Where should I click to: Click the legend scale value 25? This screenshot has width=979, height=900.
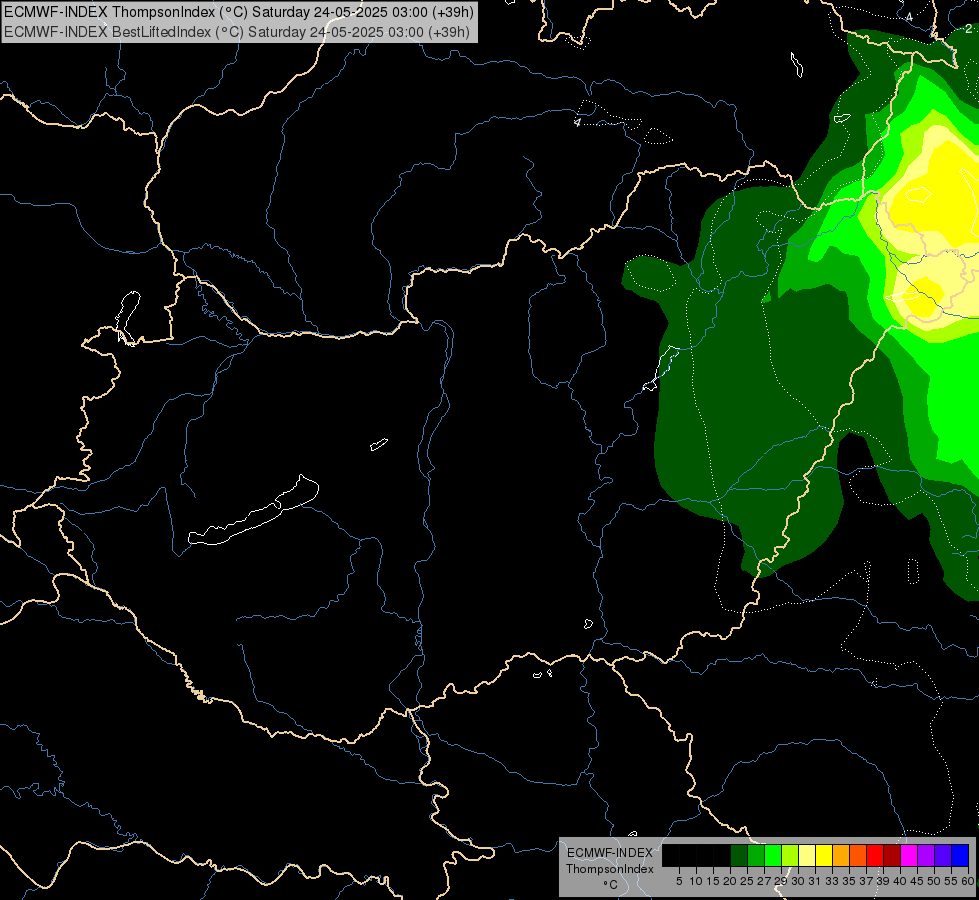click(x=747, y=881)
